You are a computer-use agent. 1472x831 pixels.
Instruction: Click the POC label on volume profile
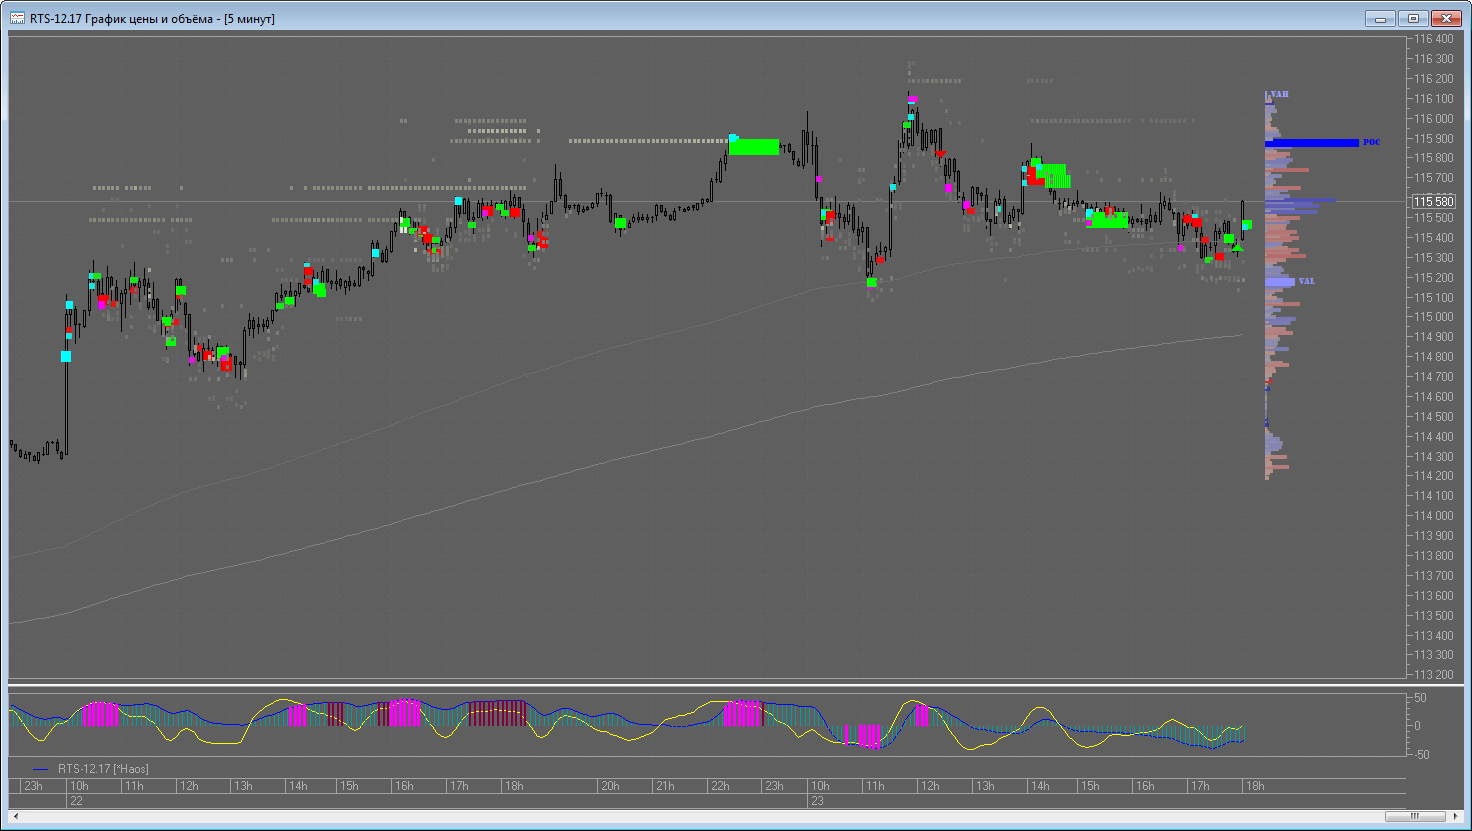tap(1371, 143)
